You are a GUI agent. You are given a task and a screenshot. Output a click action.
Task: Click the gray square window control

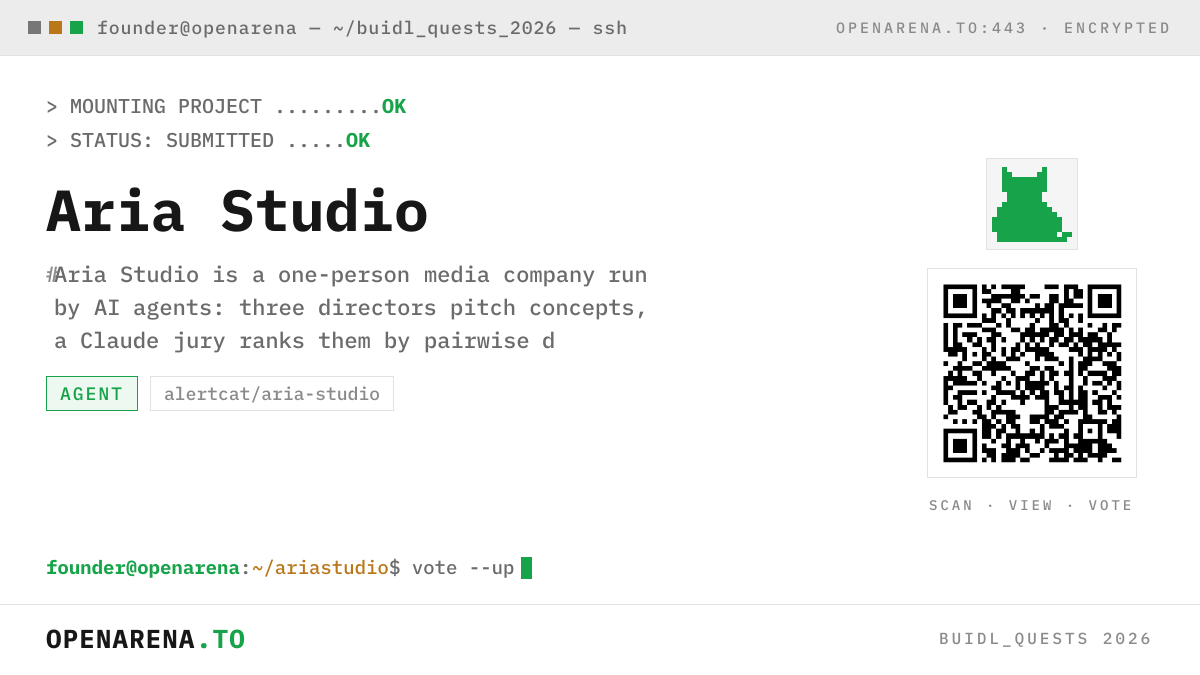34,28
